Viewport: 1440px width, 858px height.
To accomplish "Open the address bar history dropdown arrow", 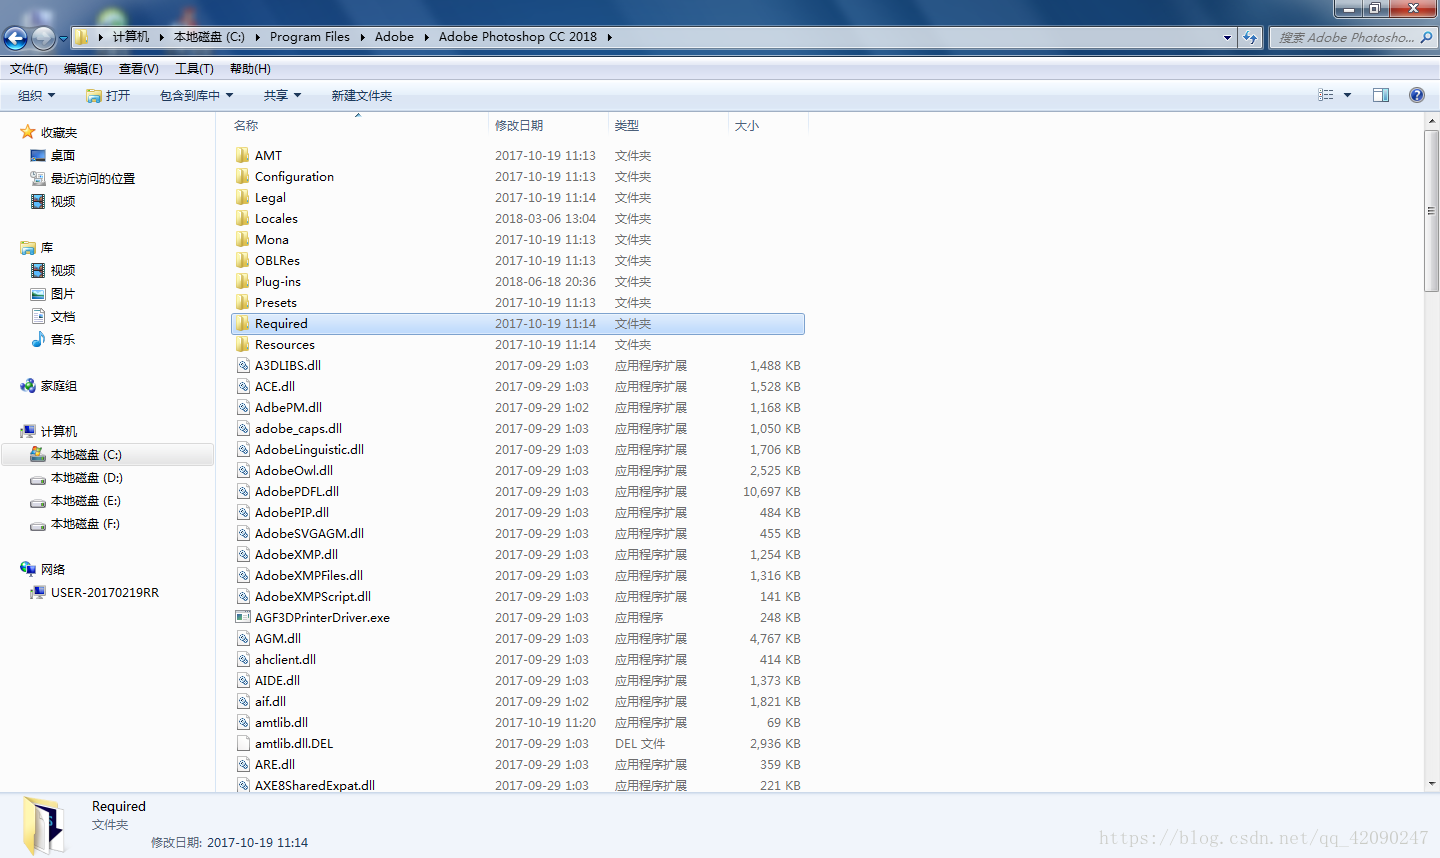I will pyautogui.click(x=1227, y=37).
